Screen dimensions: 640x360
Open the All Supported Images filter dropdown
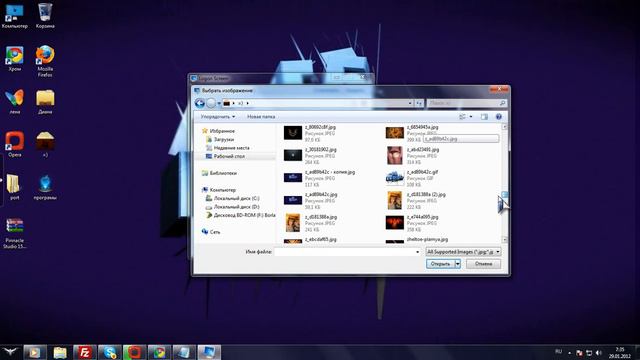(463, 252)
